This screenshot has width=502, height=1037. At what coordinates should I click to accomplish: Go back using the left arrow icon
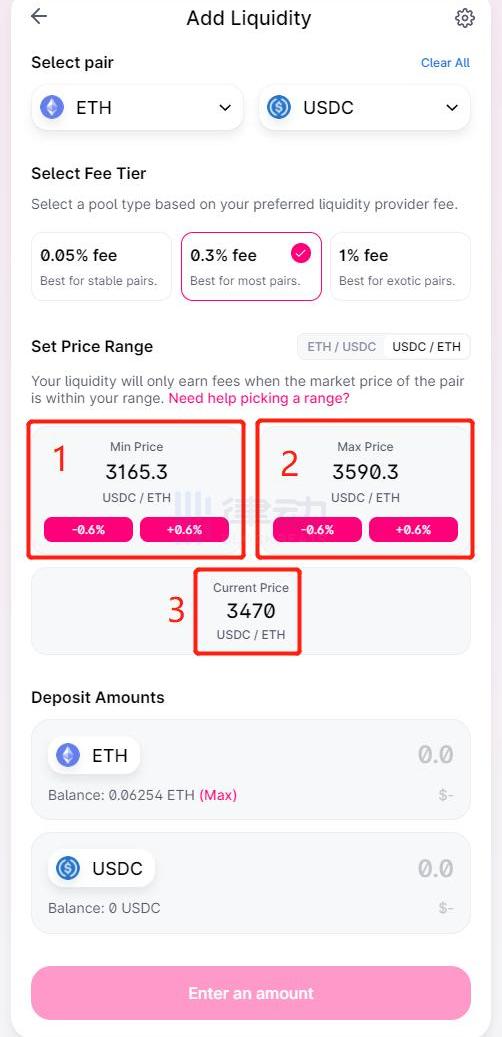click(x=39, y=17)
